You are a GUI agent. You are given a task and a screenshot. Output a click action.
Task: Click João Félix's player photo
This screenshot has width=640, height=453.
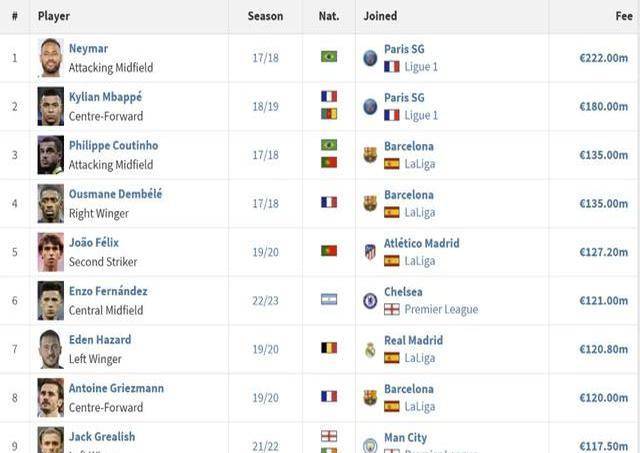(x=50, y=252)
